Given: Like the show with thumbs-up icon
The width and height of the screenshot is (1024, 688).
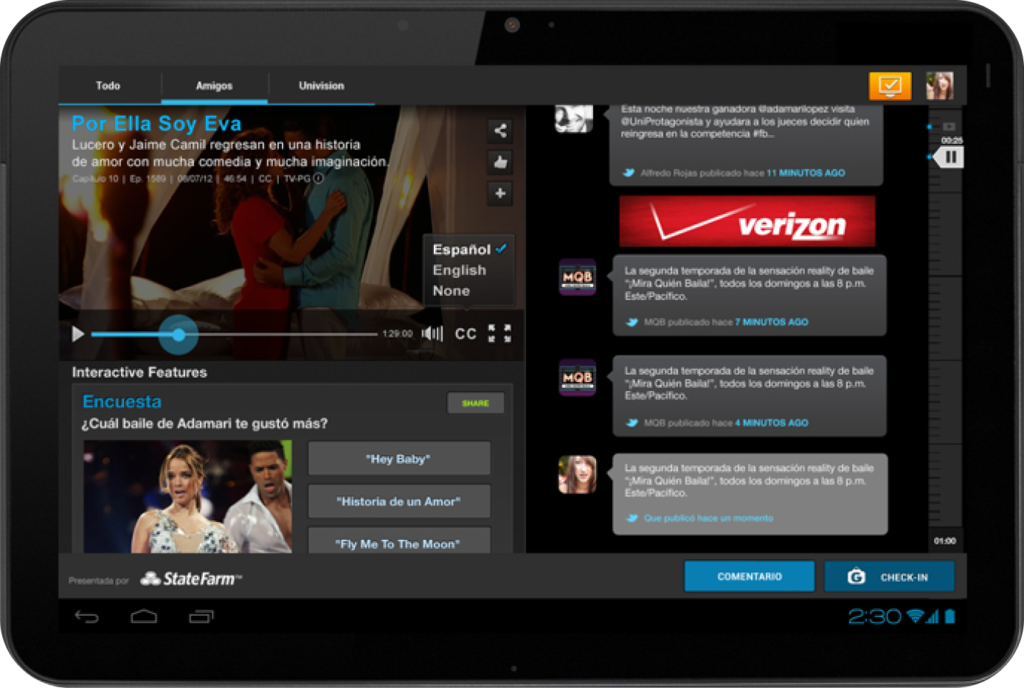Looking at the screenshot, I should 500,162.
